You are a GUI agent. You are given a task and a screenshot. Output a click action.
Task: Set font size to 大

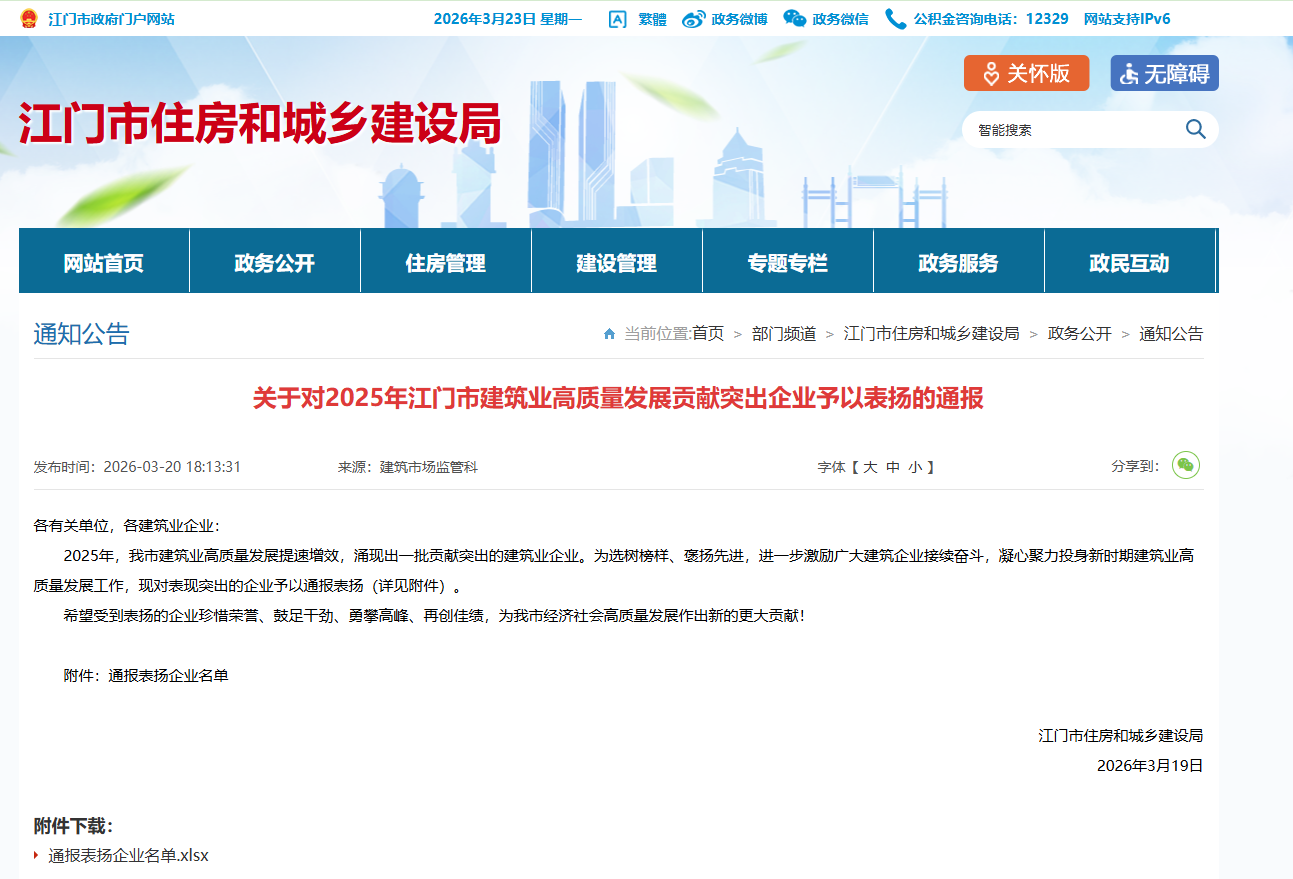click(870, 467)
